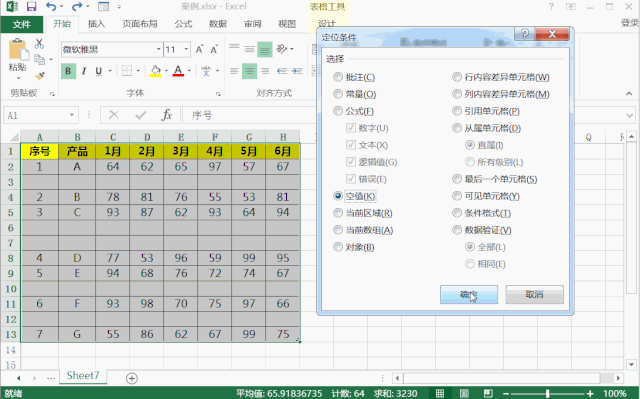The image size is (640, 399).
Task: Click the zoom slider handle
Action: [x=547, y=393]
